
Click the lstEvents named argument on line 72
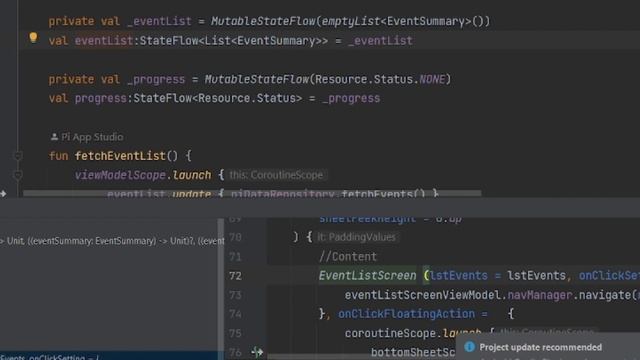(x=459, y=276)
